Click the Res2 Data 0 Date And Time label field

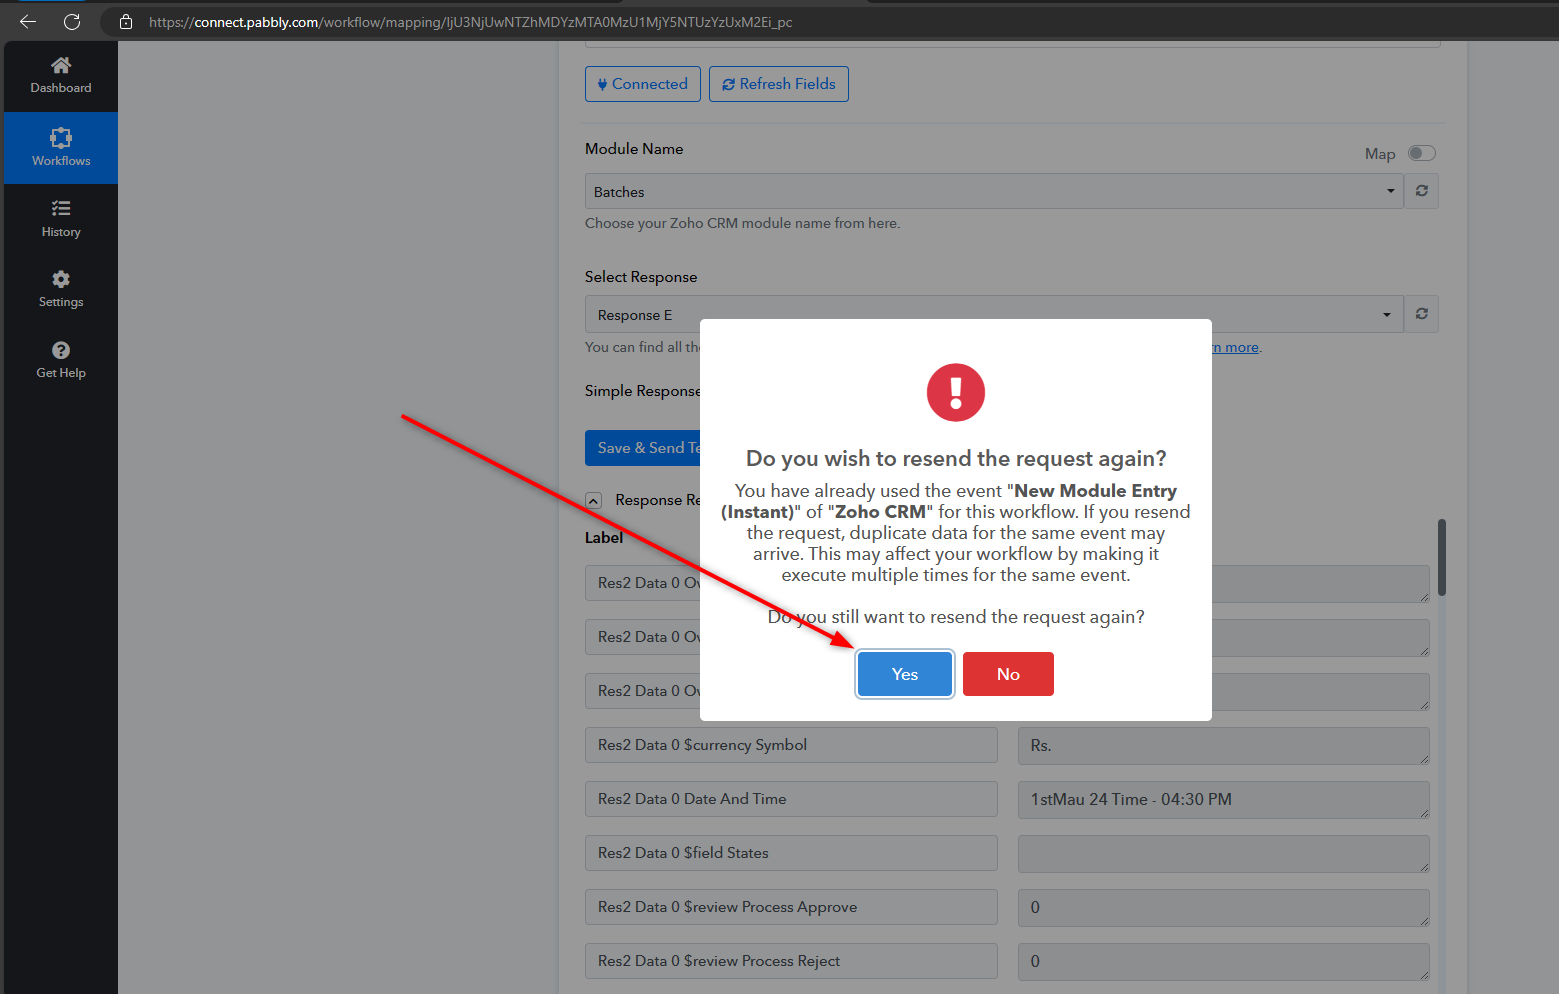791,799
